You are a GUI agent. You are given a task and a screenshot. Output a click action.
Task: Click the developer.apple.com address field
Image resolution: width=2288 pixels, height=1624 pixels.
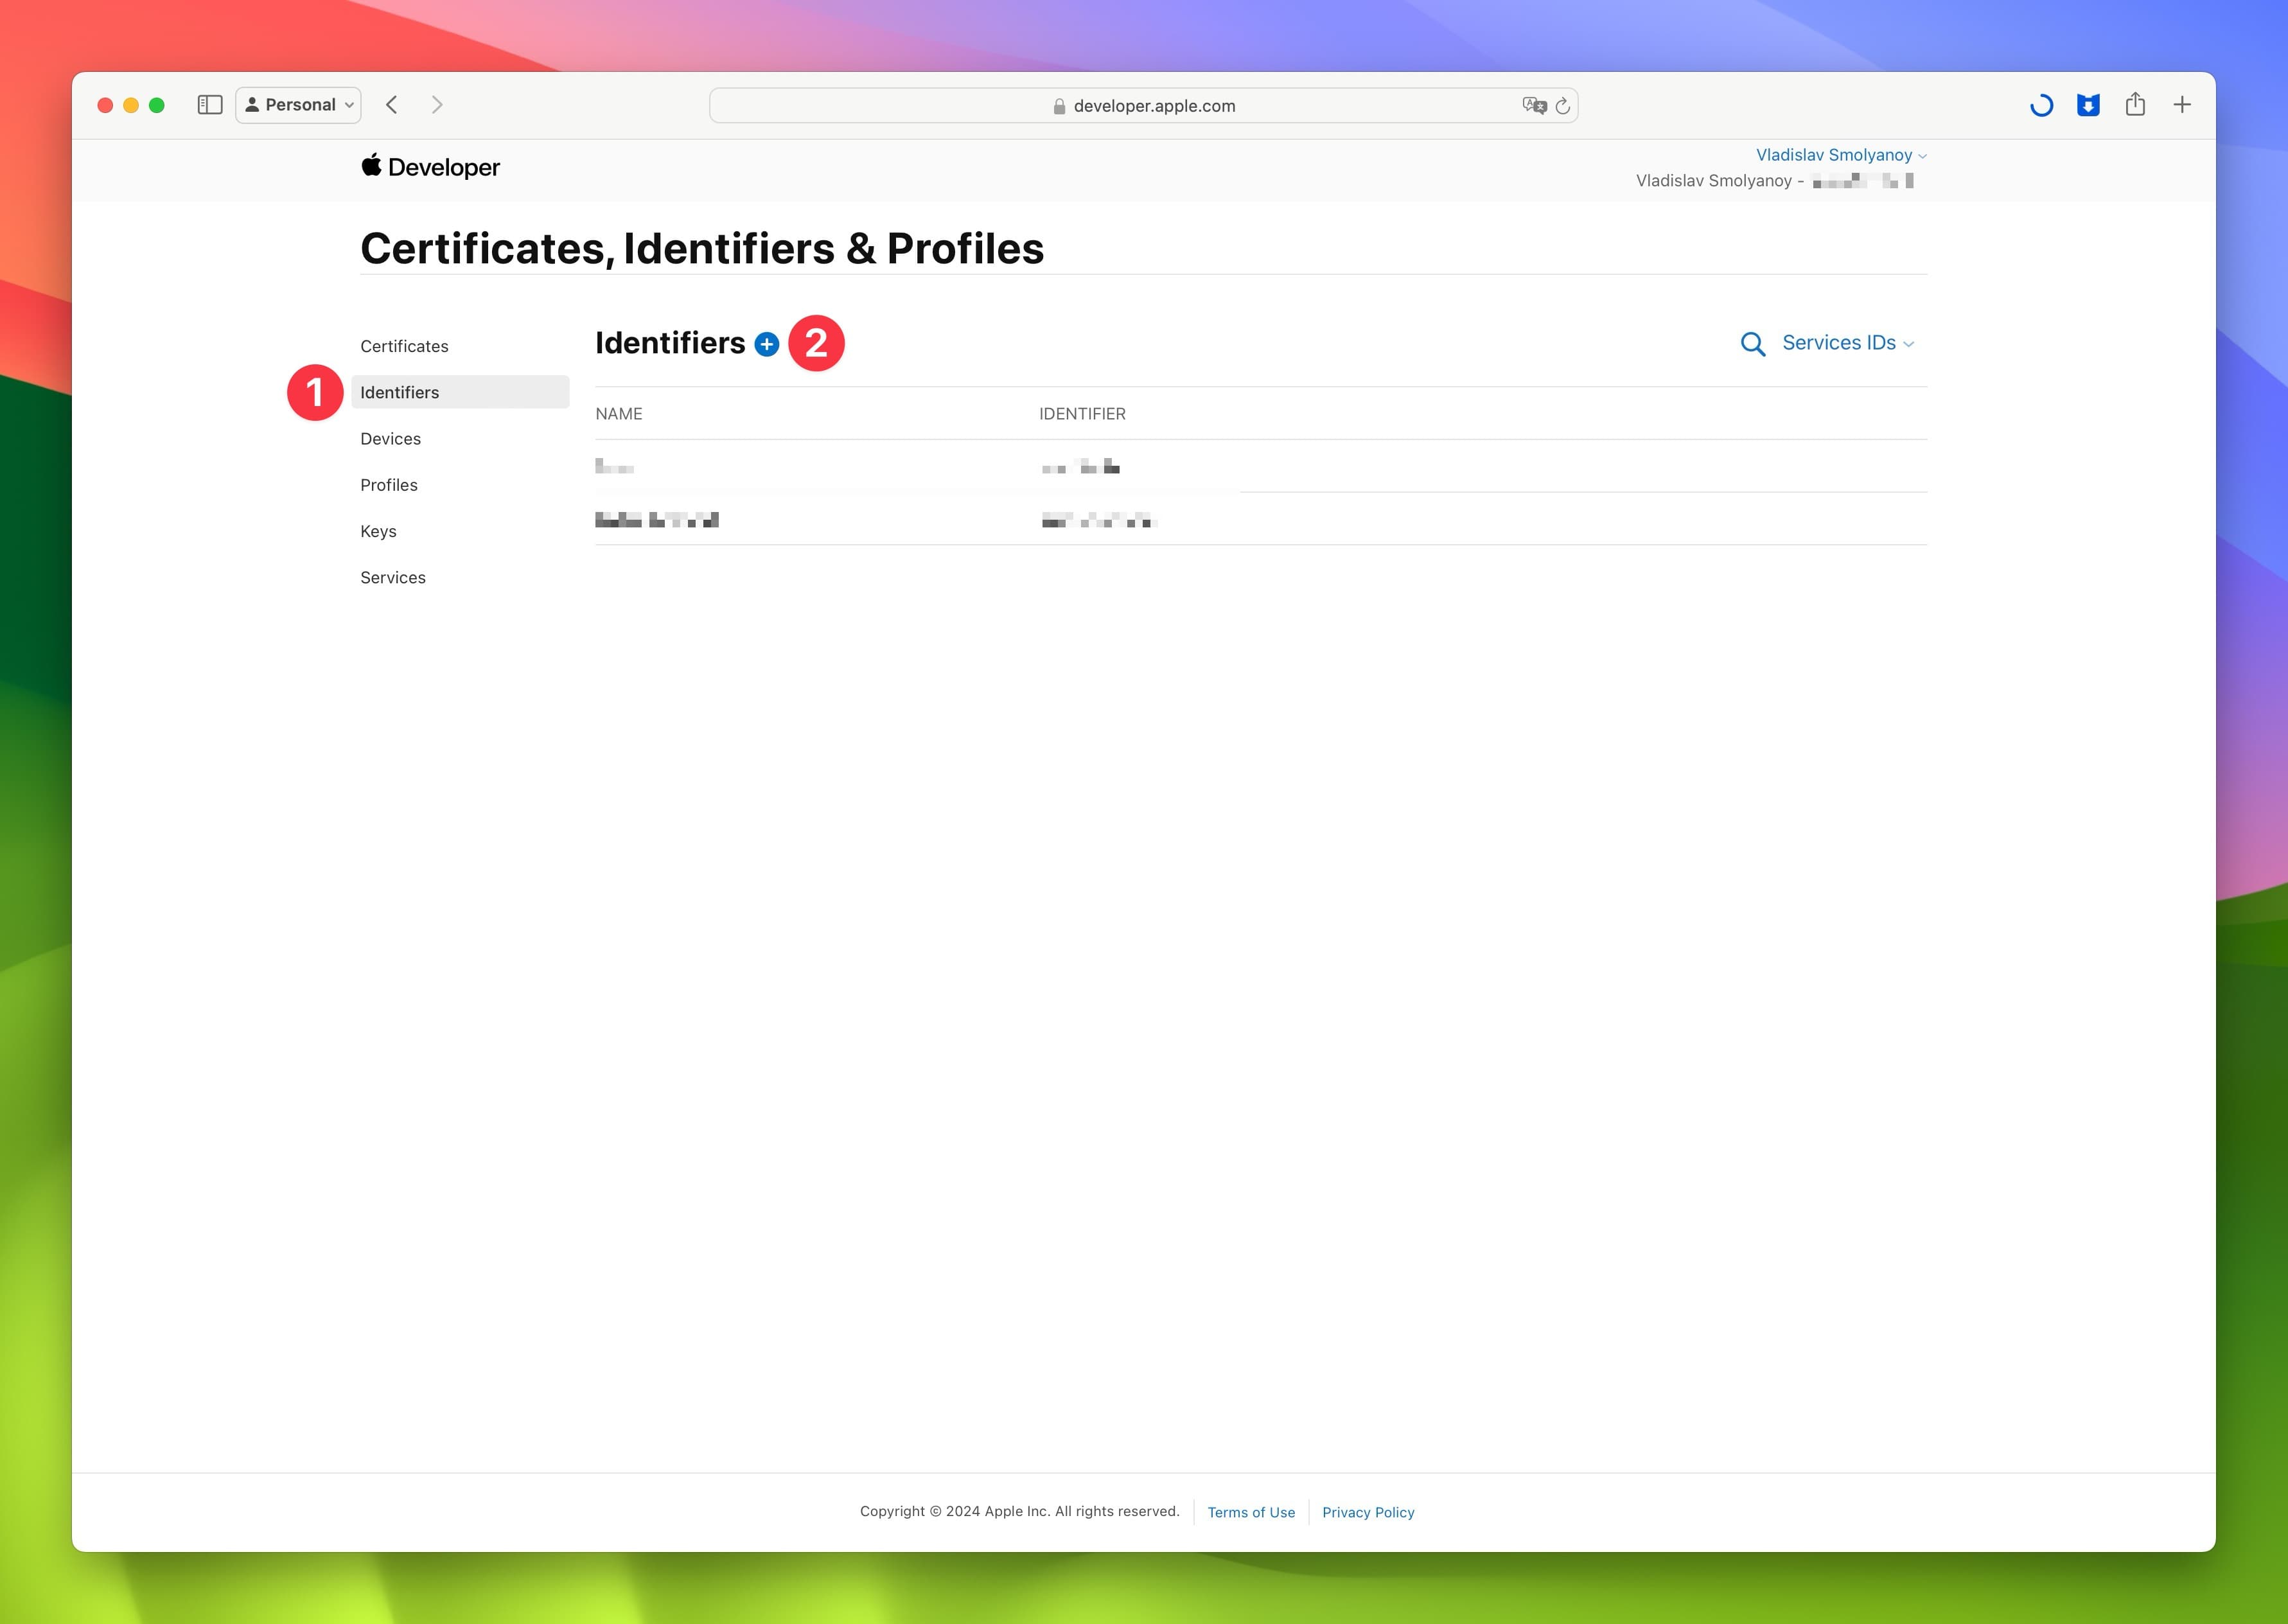pos(1144,106)
